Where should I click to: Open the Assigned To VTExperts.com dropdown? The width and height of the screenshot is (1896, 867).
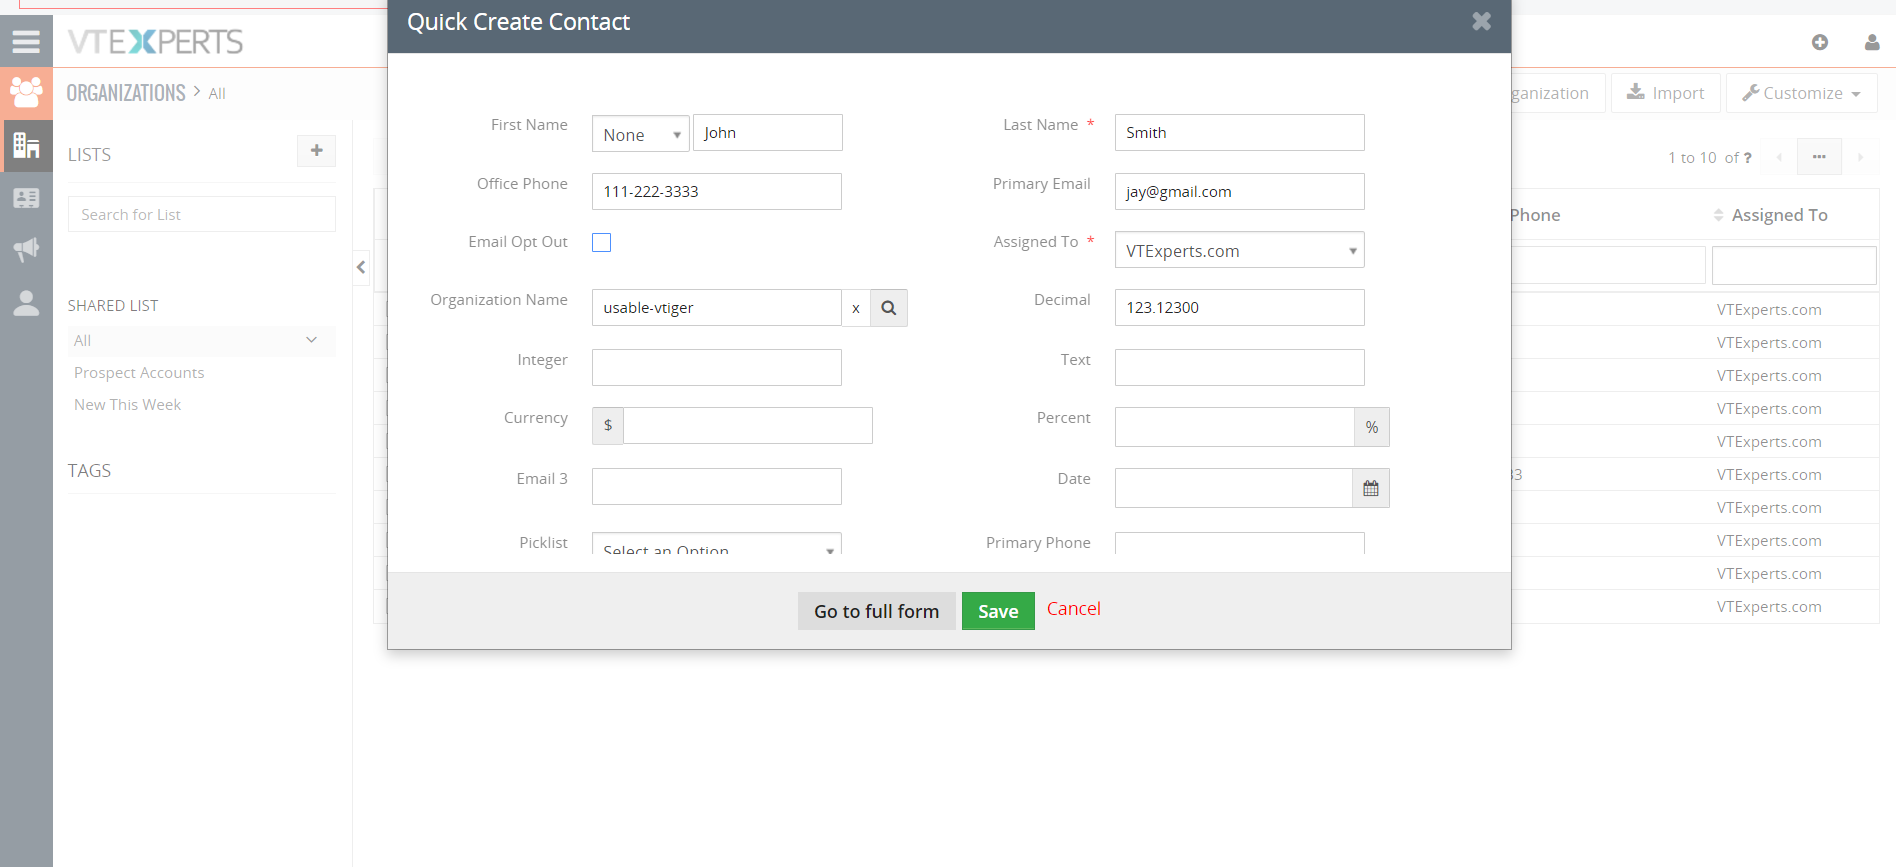point(1240,250)
